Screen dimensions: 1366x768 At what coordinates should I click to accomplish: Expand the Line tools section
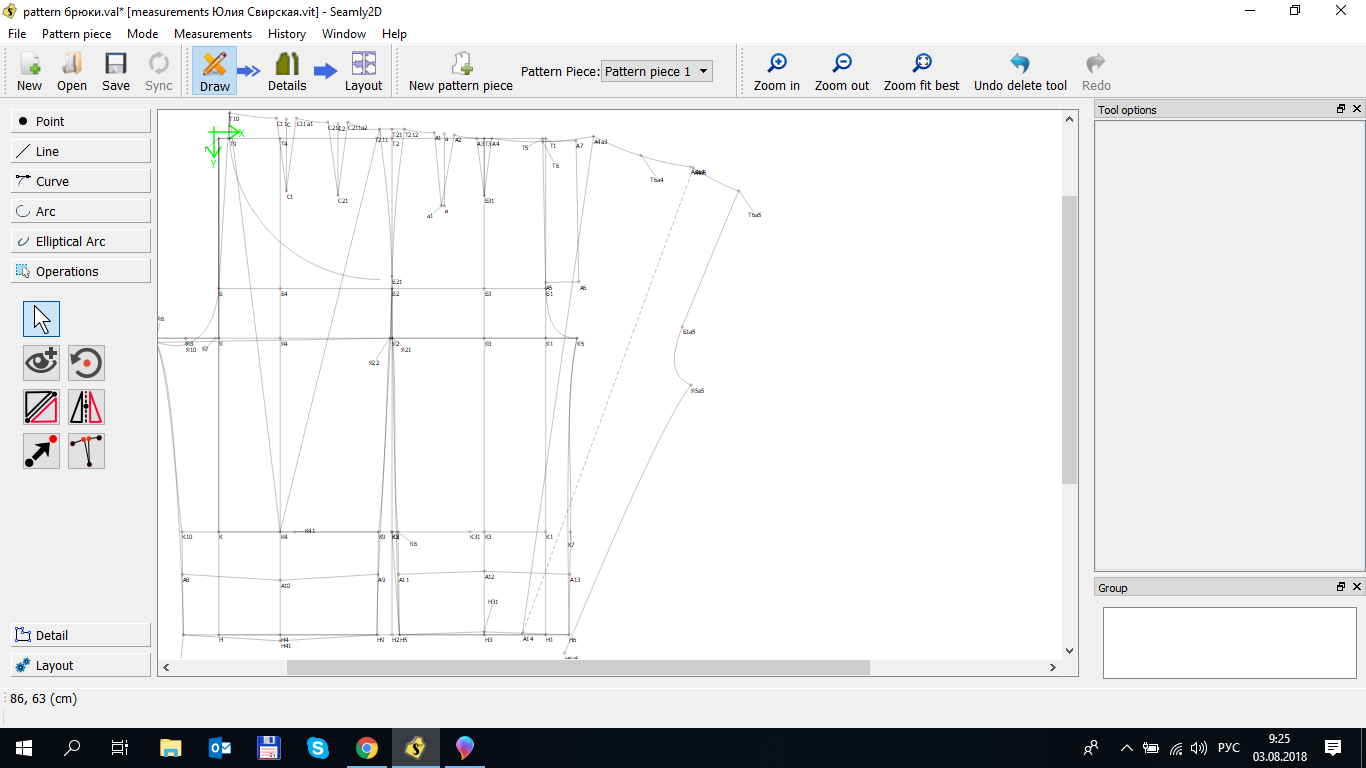[81, 151]
